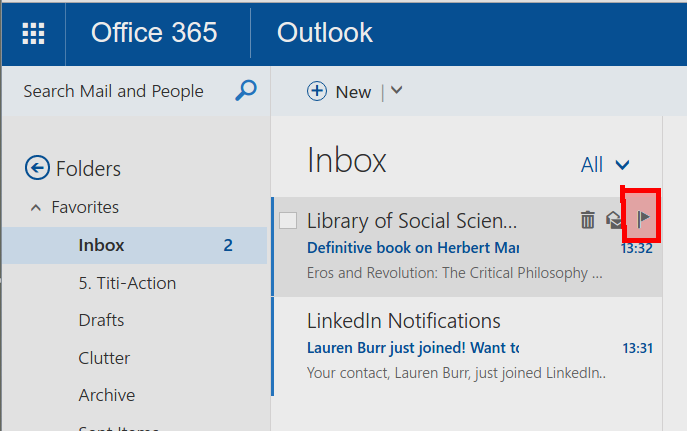Click the Outlook title in header
Viewport: 687px width, 431px height.
[325, 32]
